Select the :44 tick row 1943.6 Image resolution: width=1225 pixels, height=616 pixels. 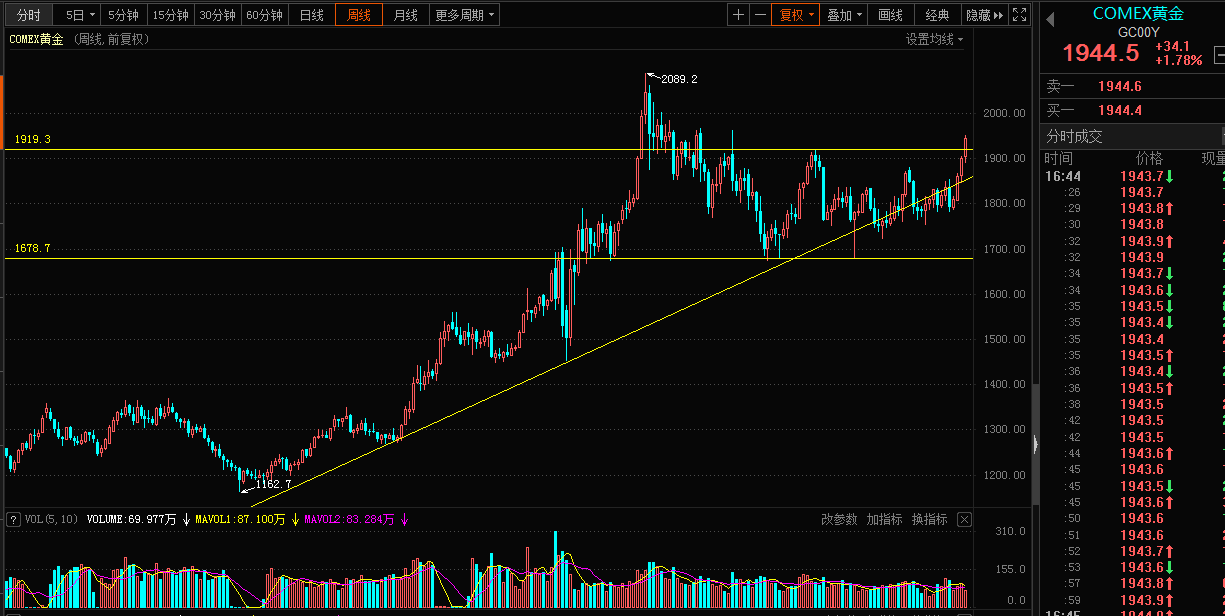tap(1132, 453)
